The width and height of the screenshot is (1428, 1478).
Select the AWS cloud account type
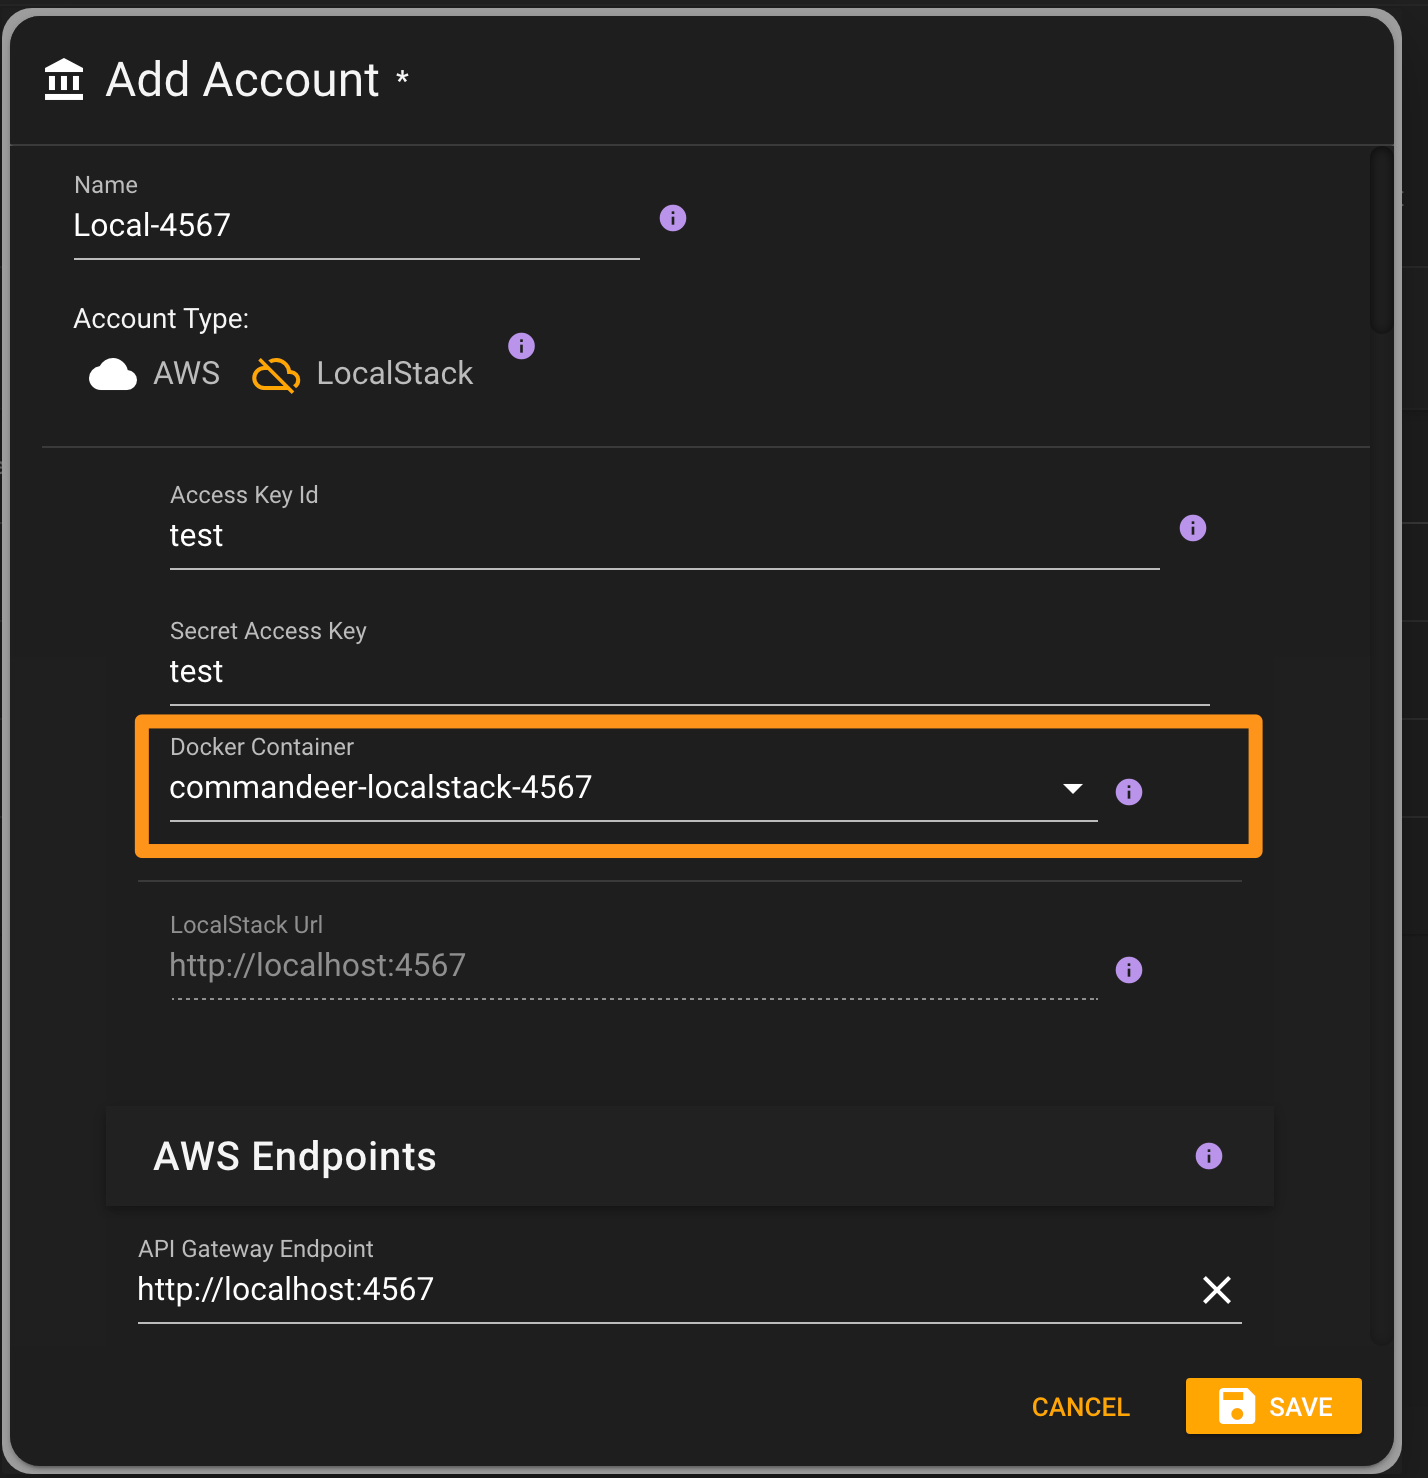coord(154,374)
